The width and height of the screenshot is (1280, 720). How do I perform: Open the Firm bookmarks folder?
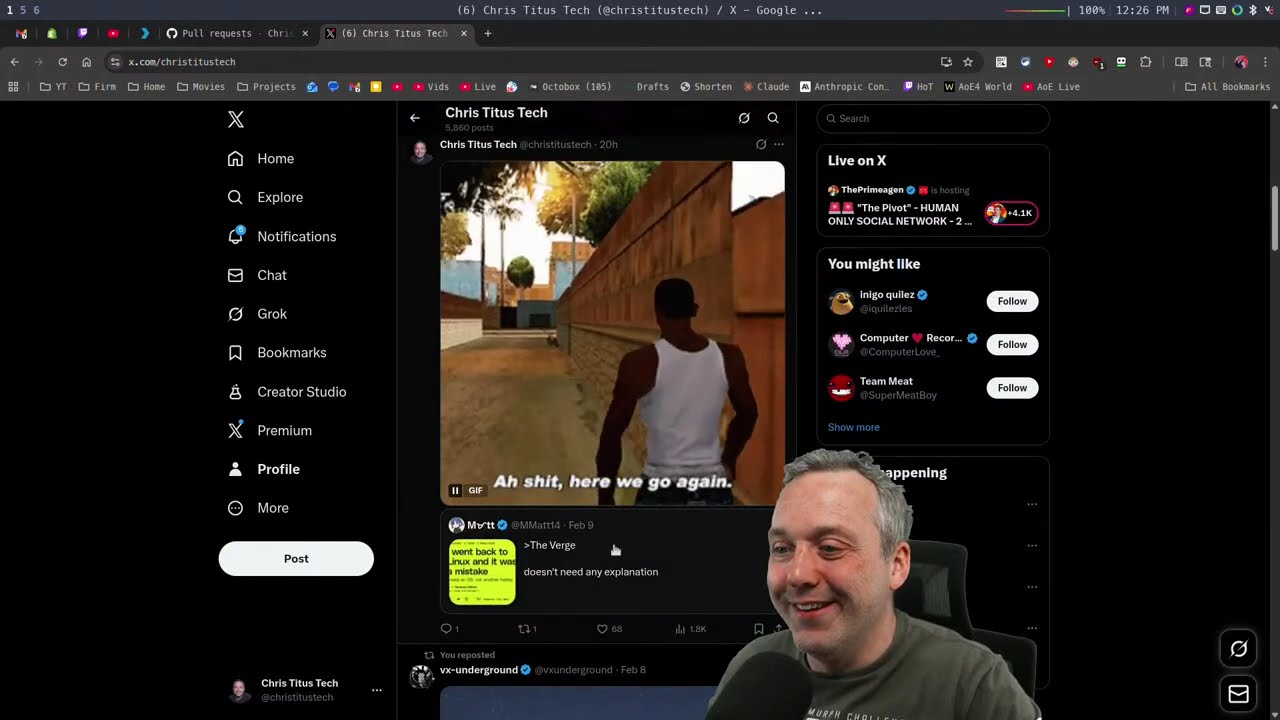[97, 87]
